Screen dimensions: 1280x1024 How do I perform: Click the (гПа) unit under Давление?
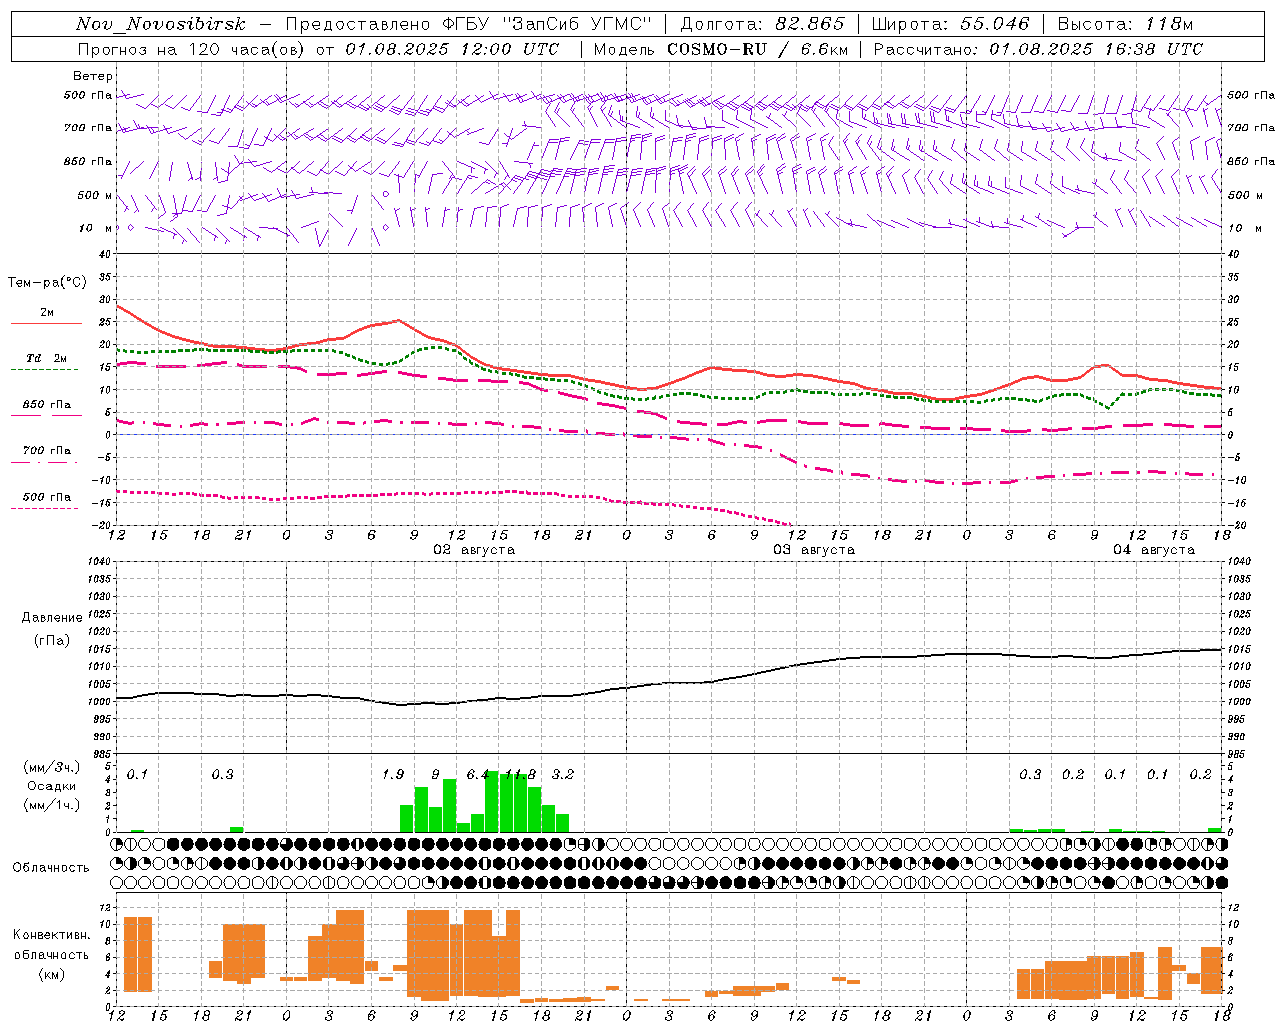(x=52, y=641)
